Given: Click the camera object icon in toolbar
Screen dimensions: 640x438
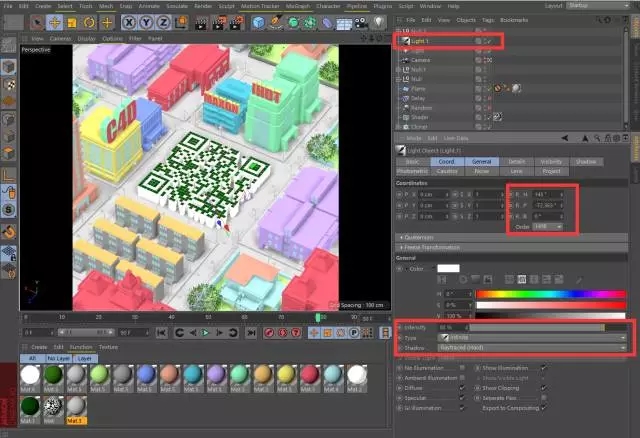Looking at the screenshot, I should (363, 22).
